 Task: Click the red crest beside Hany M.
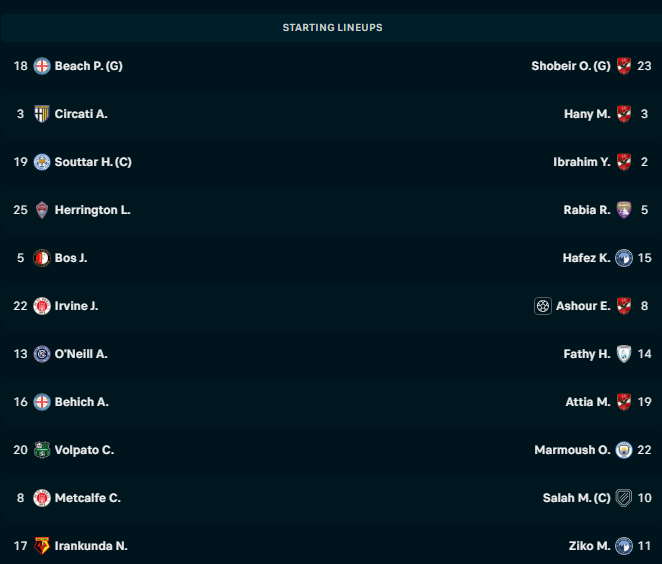click(624, 114)
